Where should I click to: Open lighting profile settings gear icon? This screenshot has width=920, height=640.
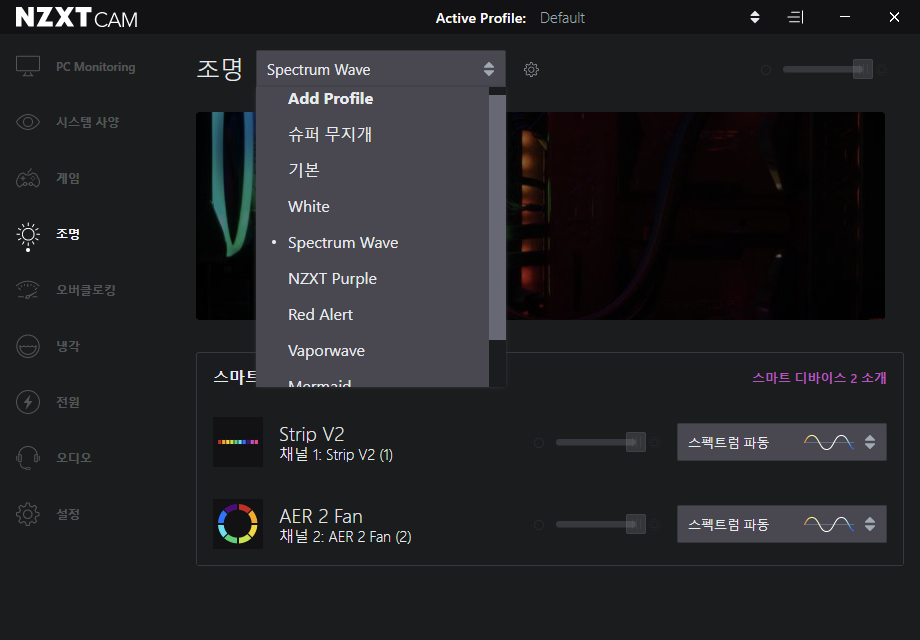[531, 70]
